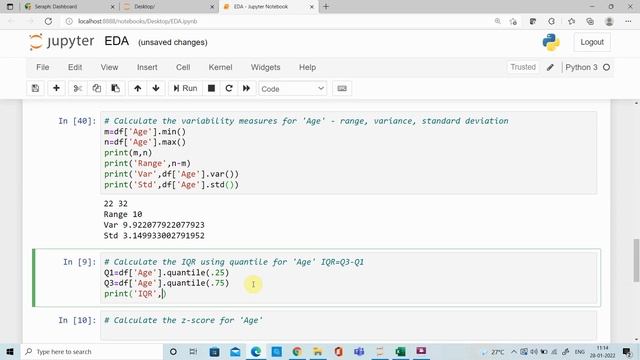640x360 pixels.
Task: Open the command palette keyboard icon
Action: coord(342,89)
